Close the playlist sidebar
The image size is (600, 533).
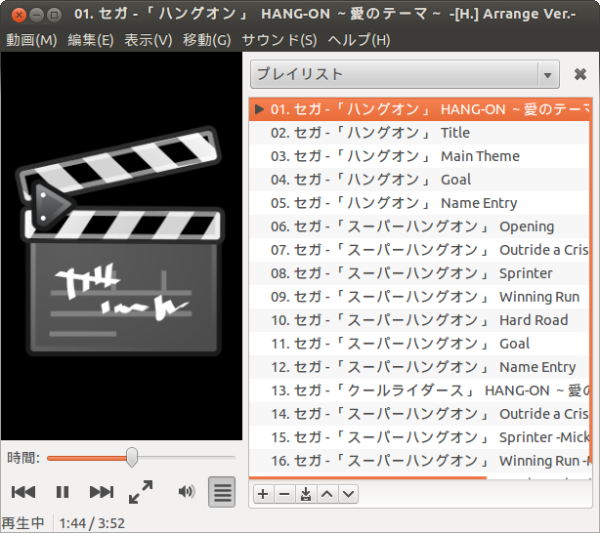(580, 74)
